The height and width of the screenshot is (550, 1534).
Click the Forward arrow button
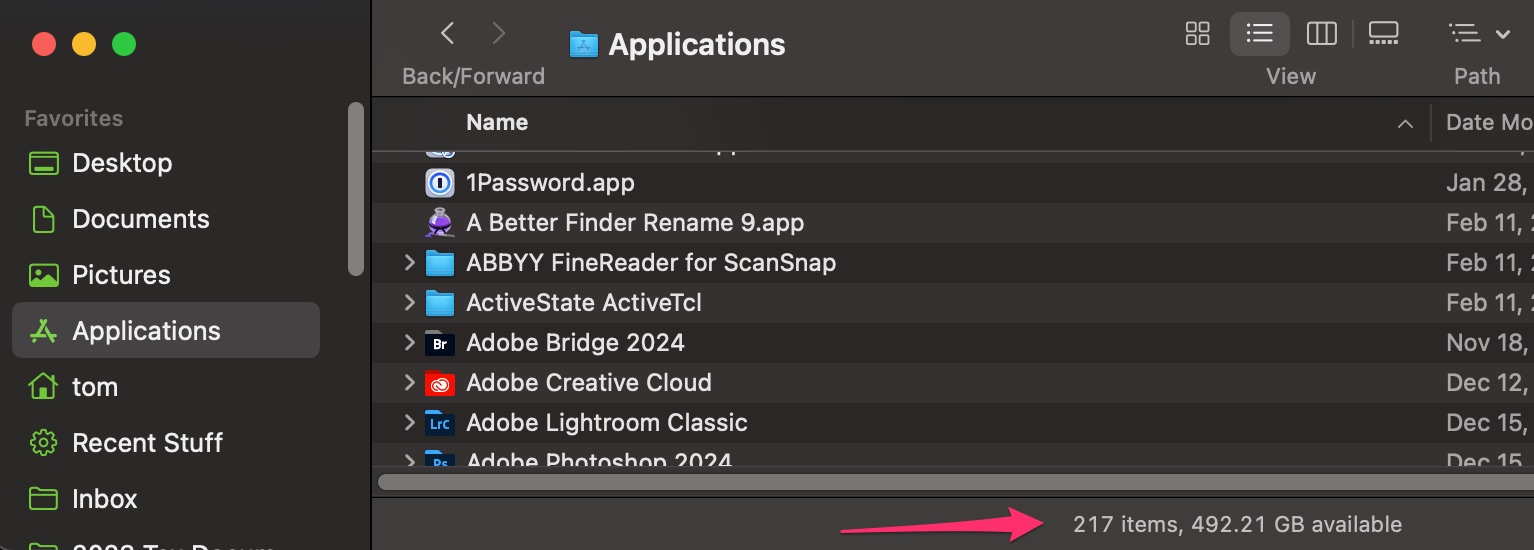(499, 34)
